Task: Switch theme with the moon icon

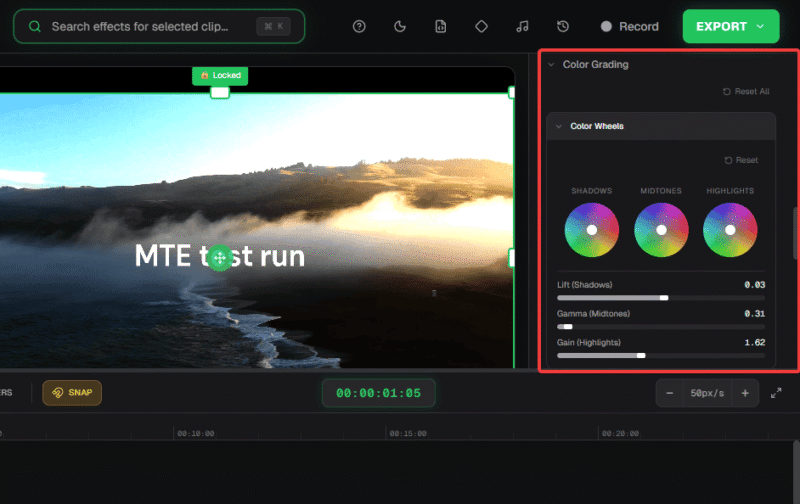Action: click(400, 27)
